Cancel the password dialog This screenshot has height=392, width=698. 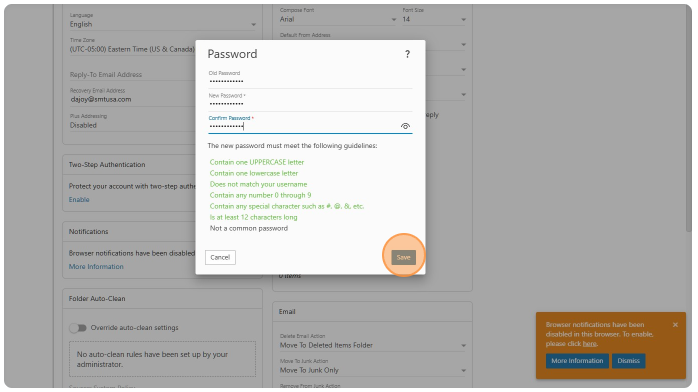coord(220,257)
